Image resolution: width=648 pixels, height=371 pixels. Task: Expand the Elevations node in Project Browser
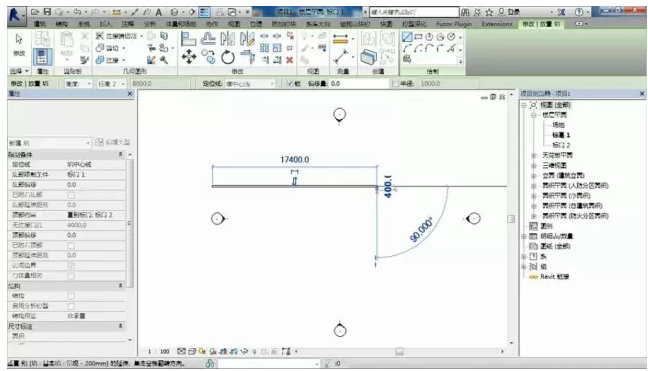click(534, 176)
